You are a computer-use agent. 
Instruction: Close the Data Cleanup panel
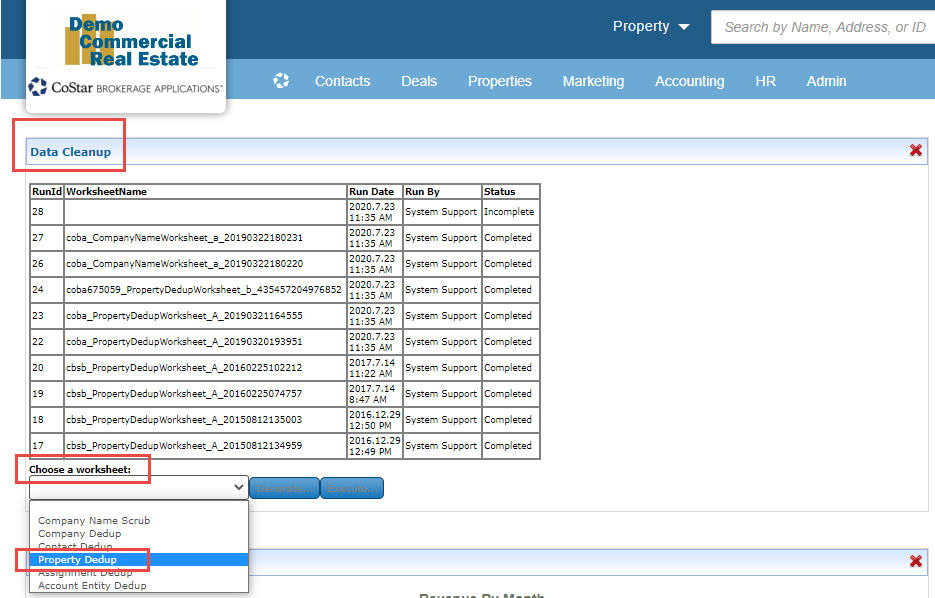[915, 150]
